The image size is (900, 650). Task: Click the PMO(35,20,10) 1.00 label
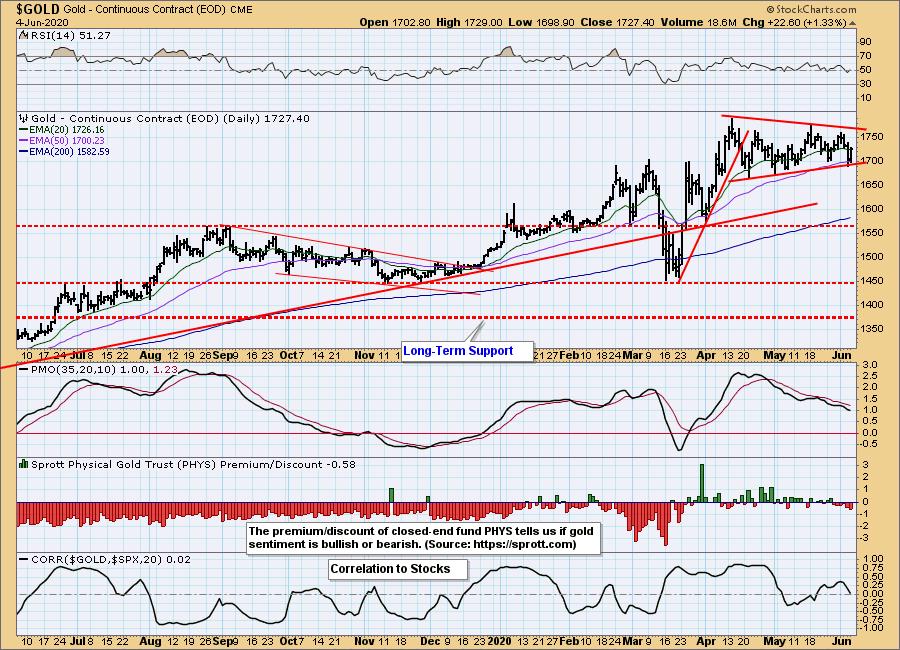coord(89,369)
